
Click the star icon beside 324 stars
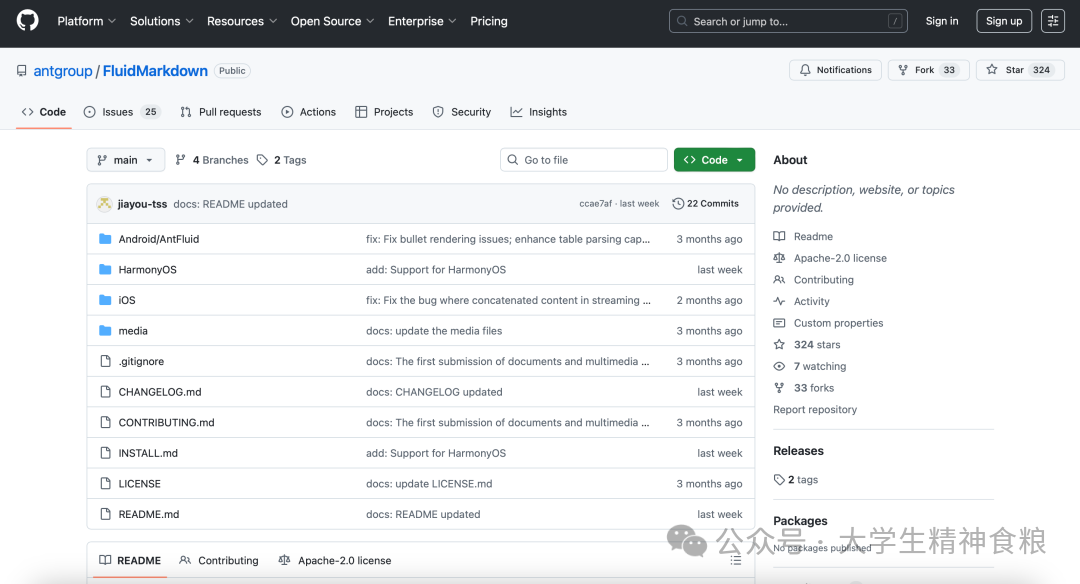click(779, 344)
